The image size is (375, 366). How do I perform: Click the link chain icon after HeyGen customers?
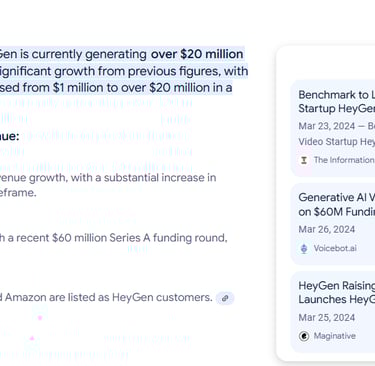[225, 298]
